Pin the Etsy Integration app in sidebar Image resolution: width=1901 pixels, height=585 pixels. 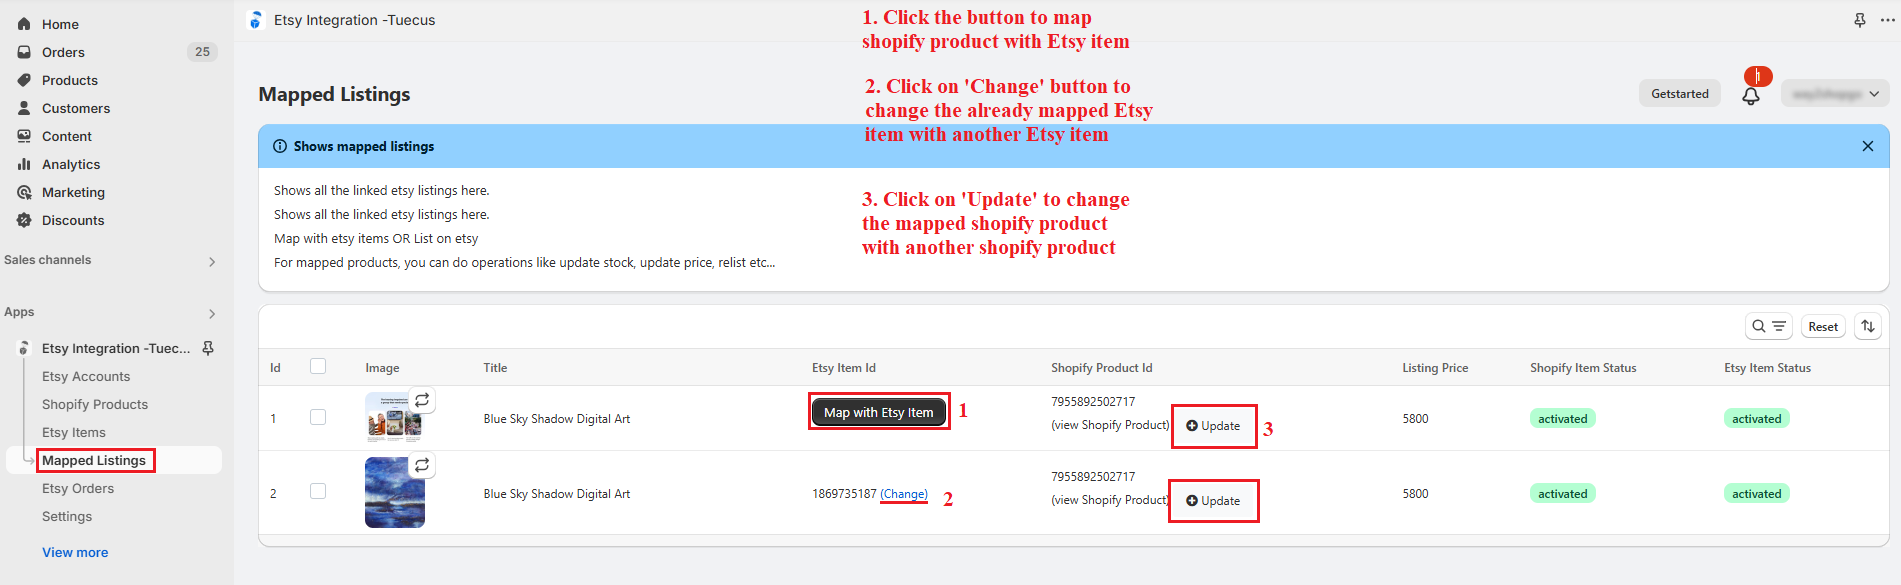tap(208, 348)
